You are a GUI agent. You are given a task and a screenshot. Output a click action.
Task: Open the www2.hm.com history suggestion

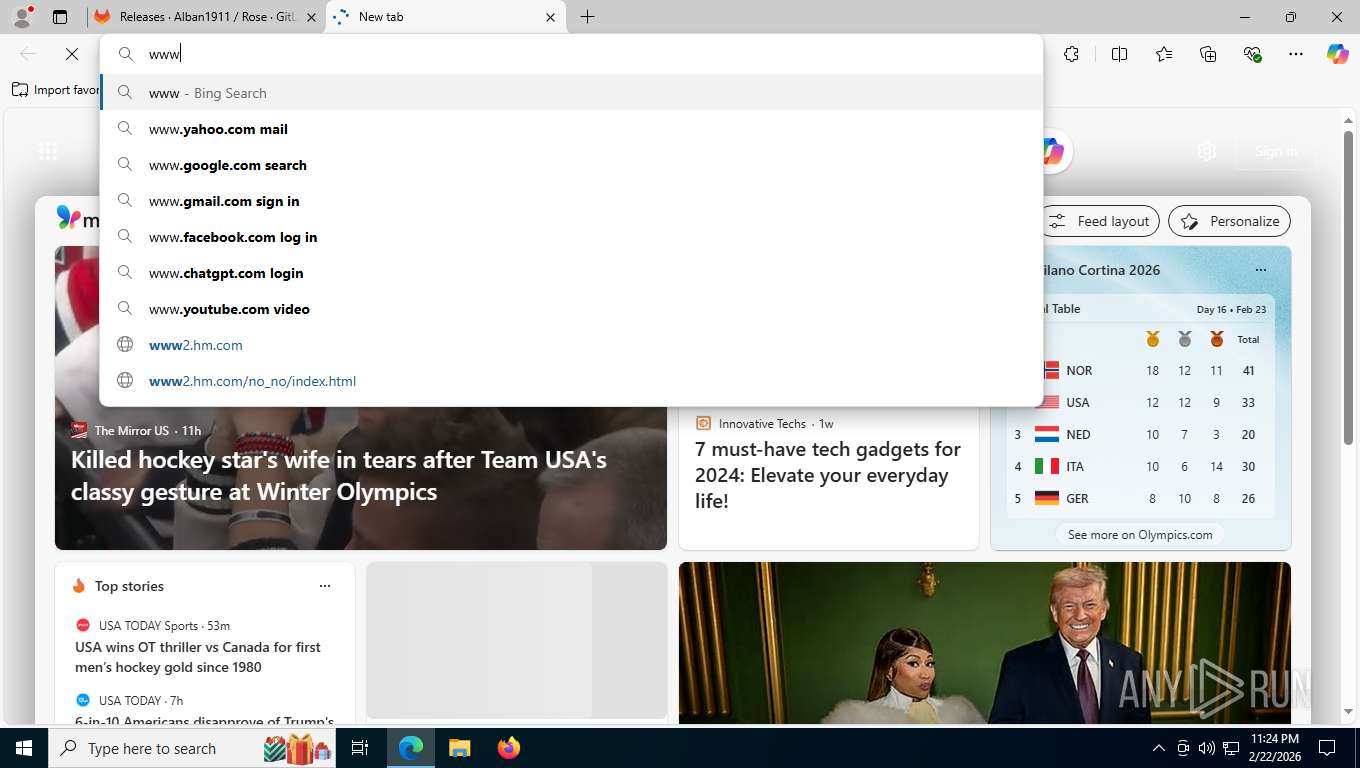pos(572,345)
